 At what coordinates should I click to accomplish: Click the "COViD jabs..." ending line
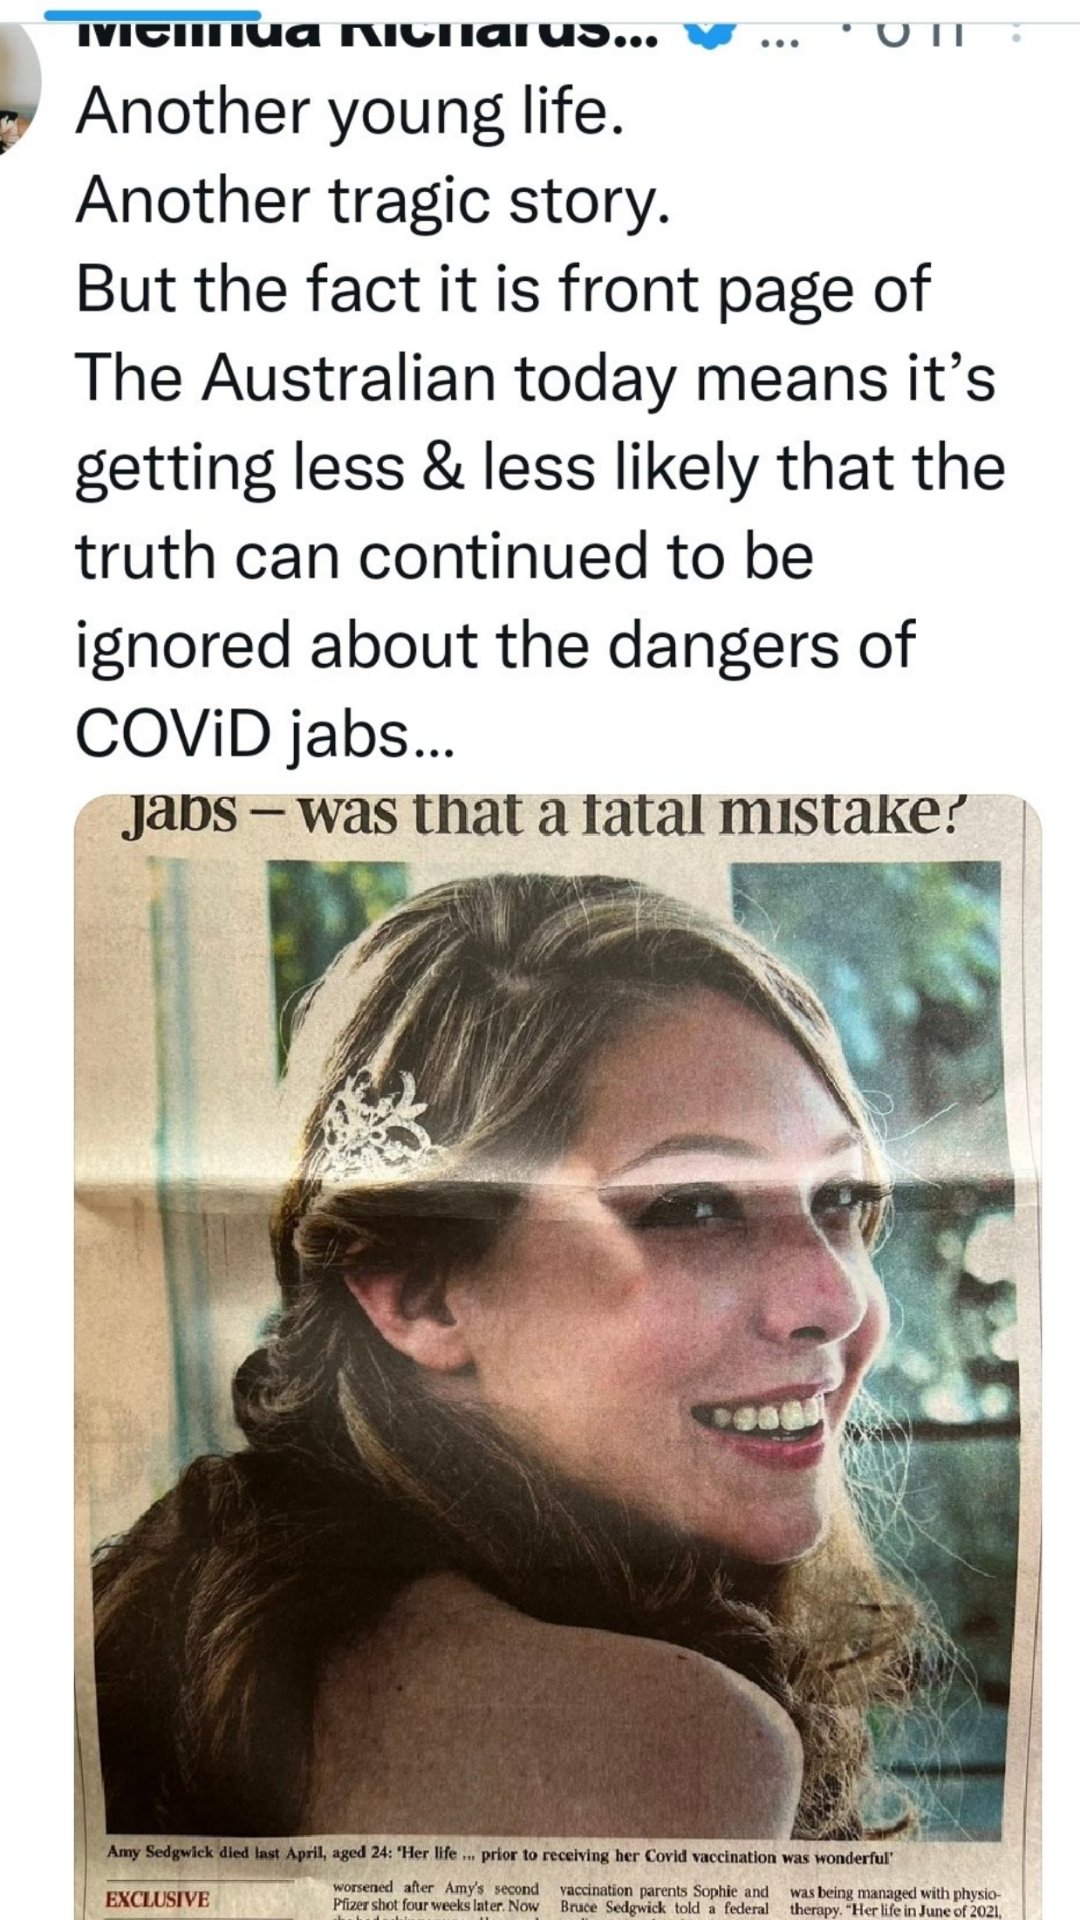pos(264,734)
